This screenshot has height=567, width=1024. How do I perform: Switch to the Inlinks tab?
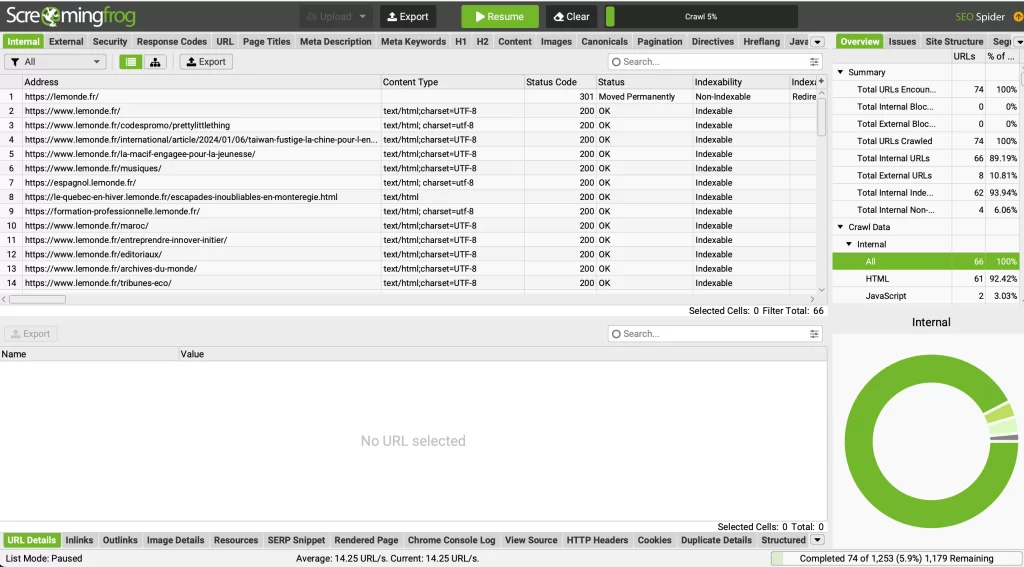pos(79,540)
